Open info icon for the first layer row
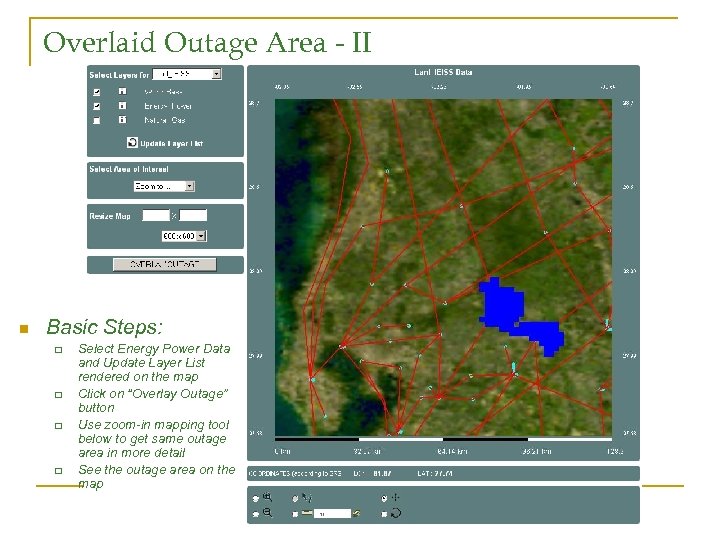 (122, 91)
